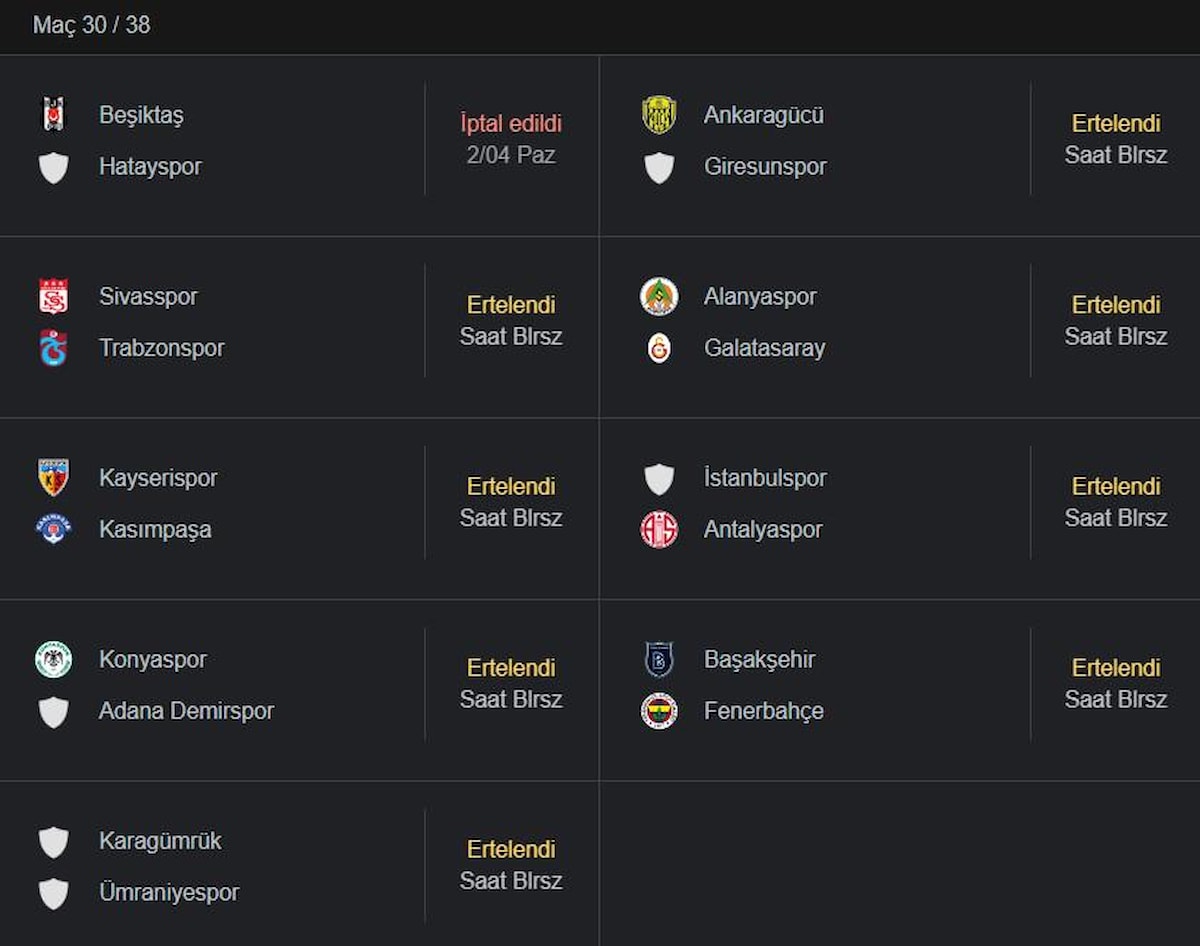Click the Başakşehir crest icon
This screenshot has width=1200, height=946.
(x=659, y=660)
